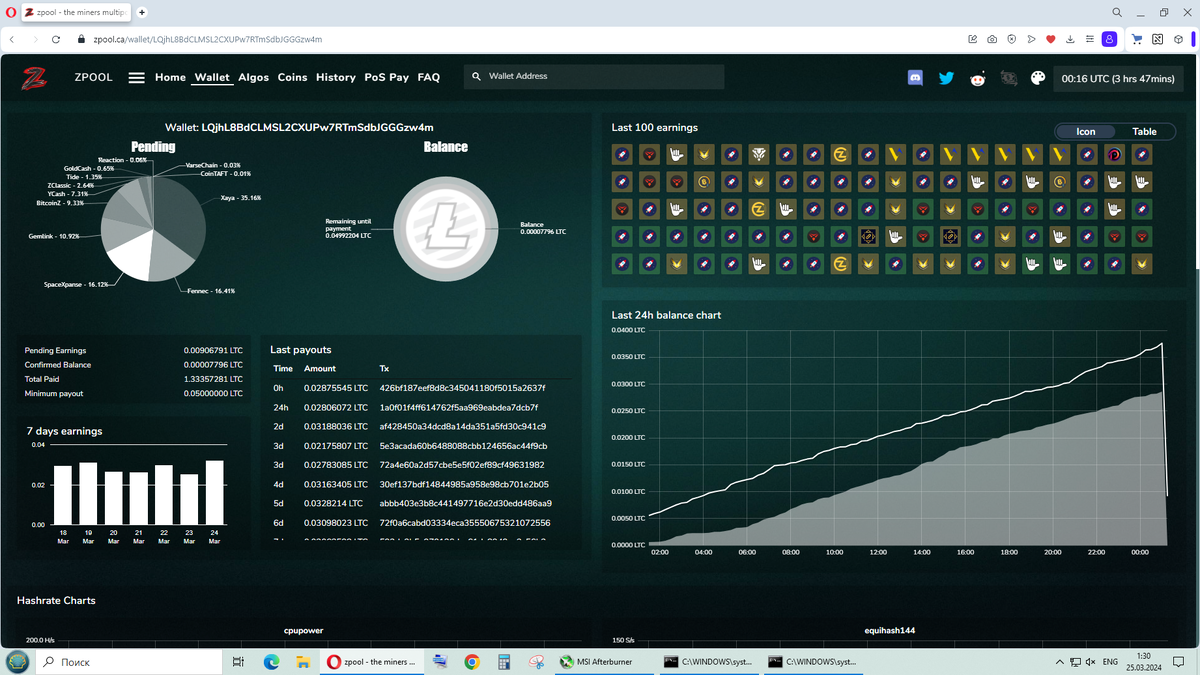Click the 19 Mar earnings bar
The image size is (1200, 675).
point(88,494)
